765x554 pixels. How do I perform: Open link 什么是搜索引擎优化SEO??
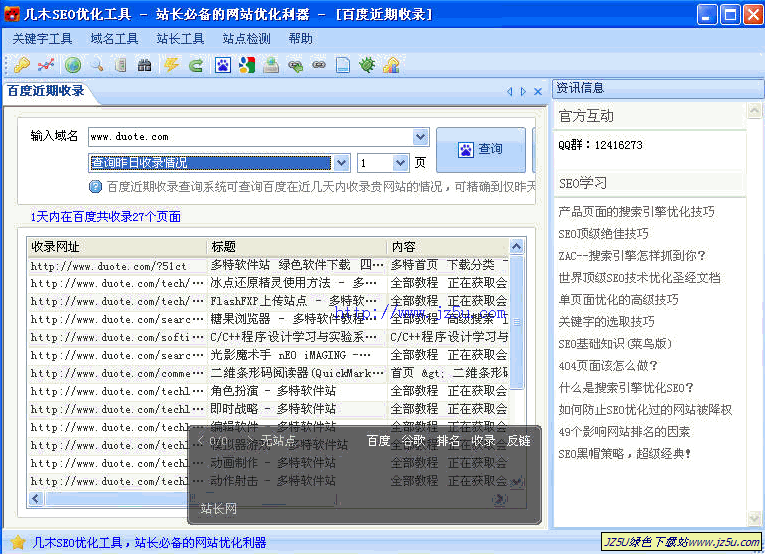coord(626,388)
